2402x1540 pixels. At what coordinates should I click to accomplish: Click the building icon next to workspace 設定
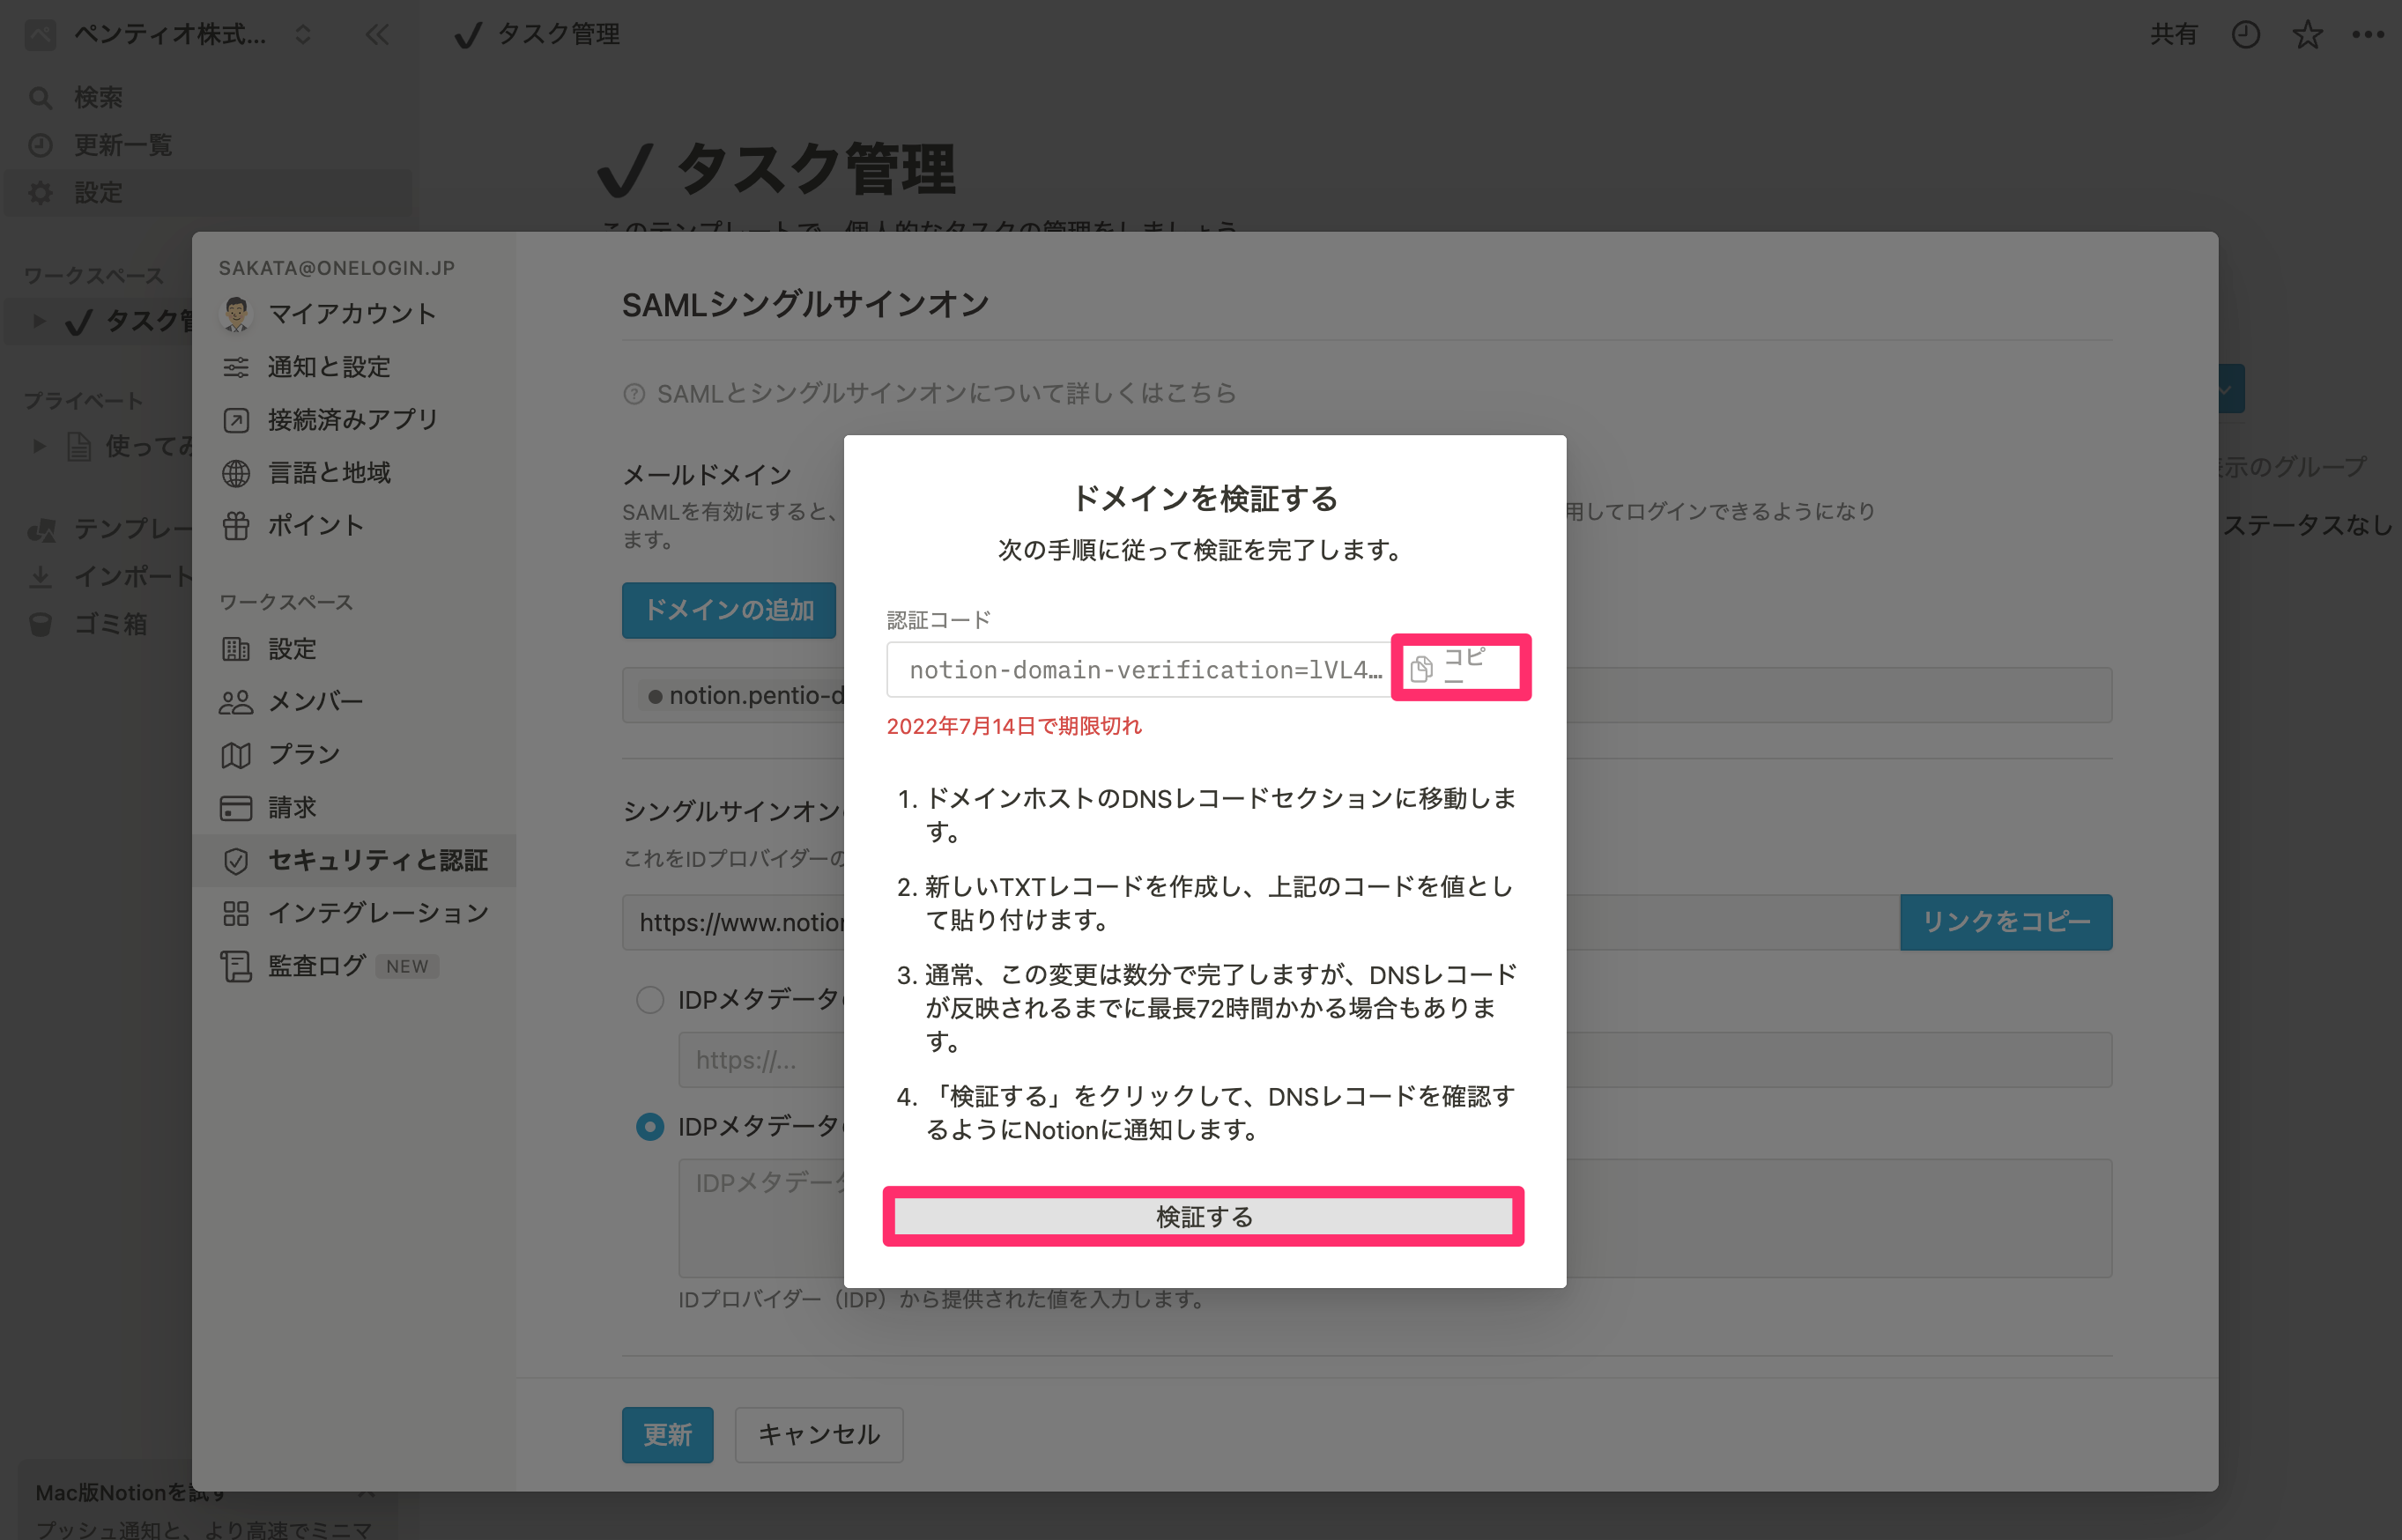click(236, 649)
